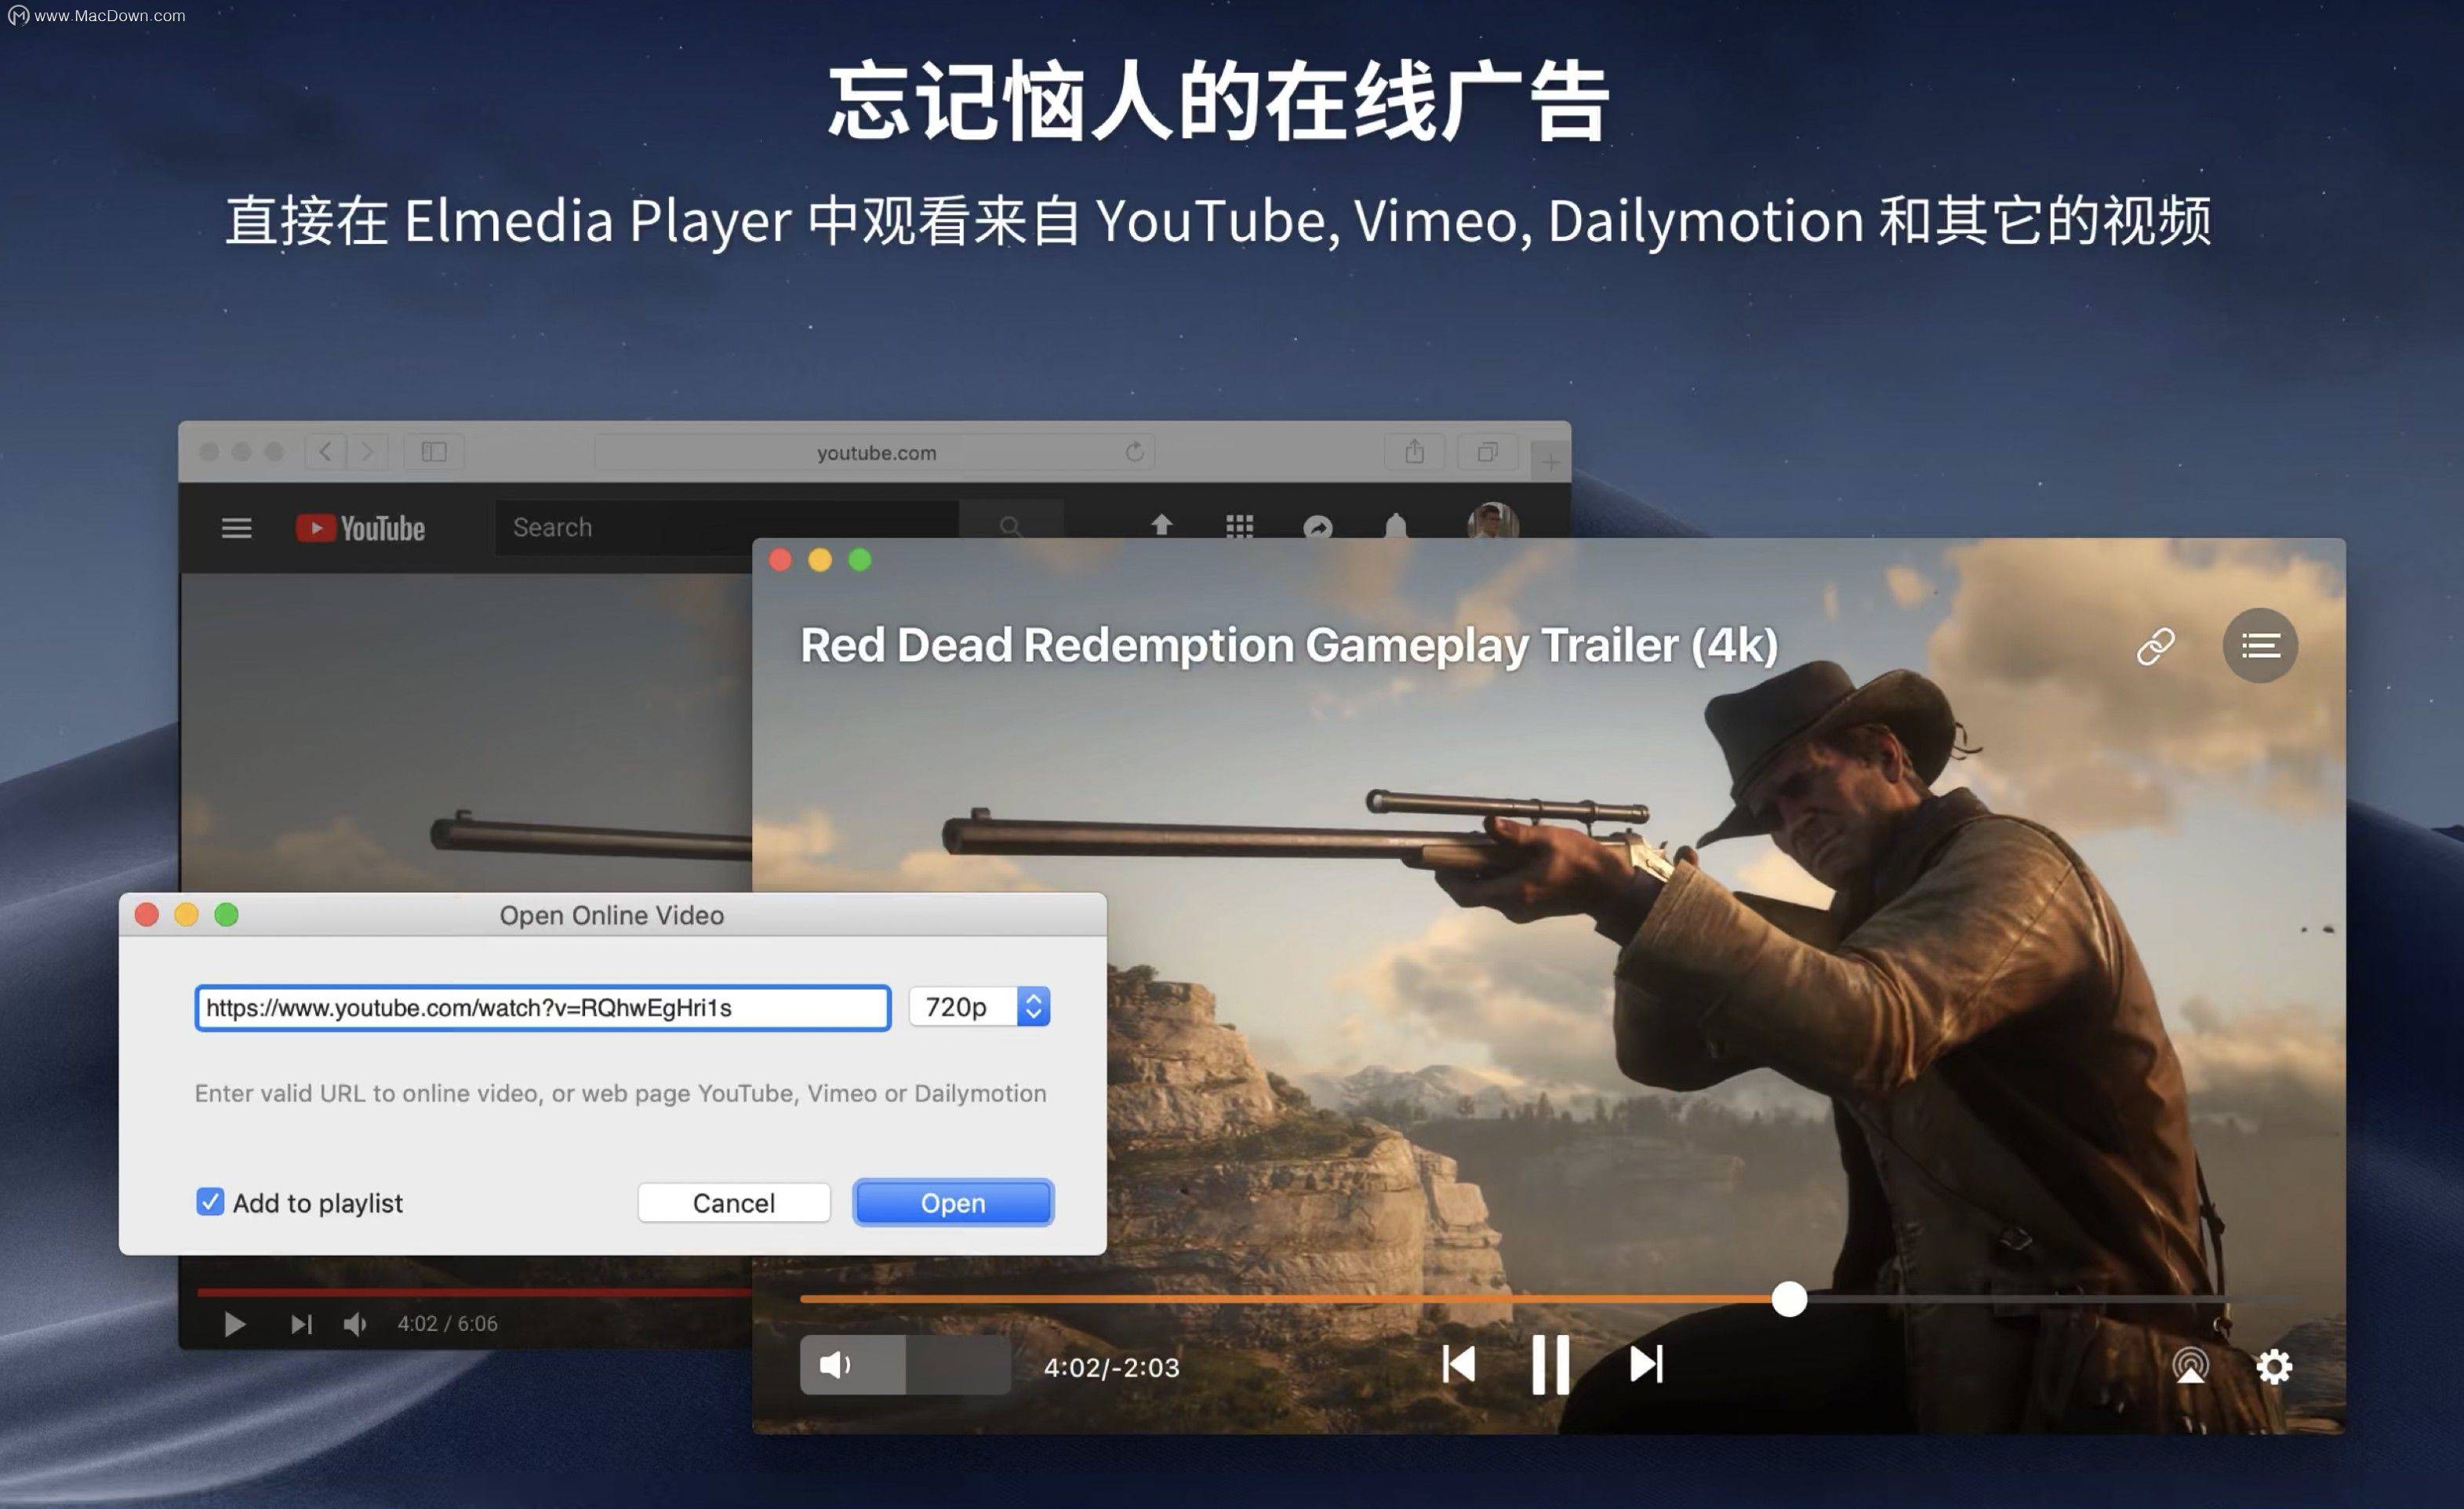Viewport: 2464px width, 1509px height.
Task: Click YouTube player next video button
Action: click(301, 1324)
